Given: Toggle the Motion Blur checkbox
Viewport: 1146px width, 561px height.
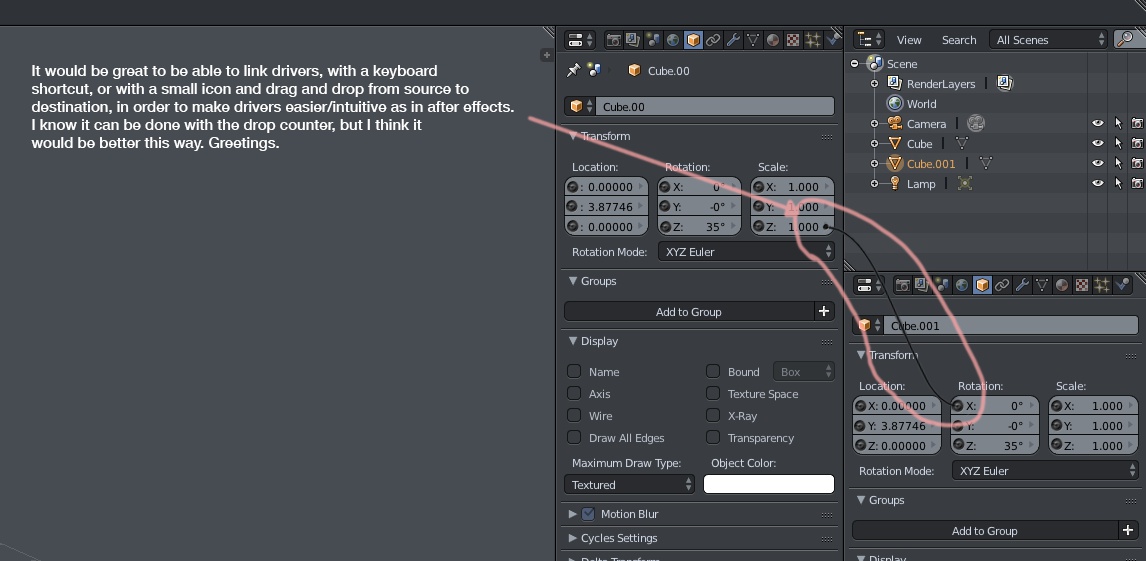Looking at the screenshot, I should coord(588,514).
